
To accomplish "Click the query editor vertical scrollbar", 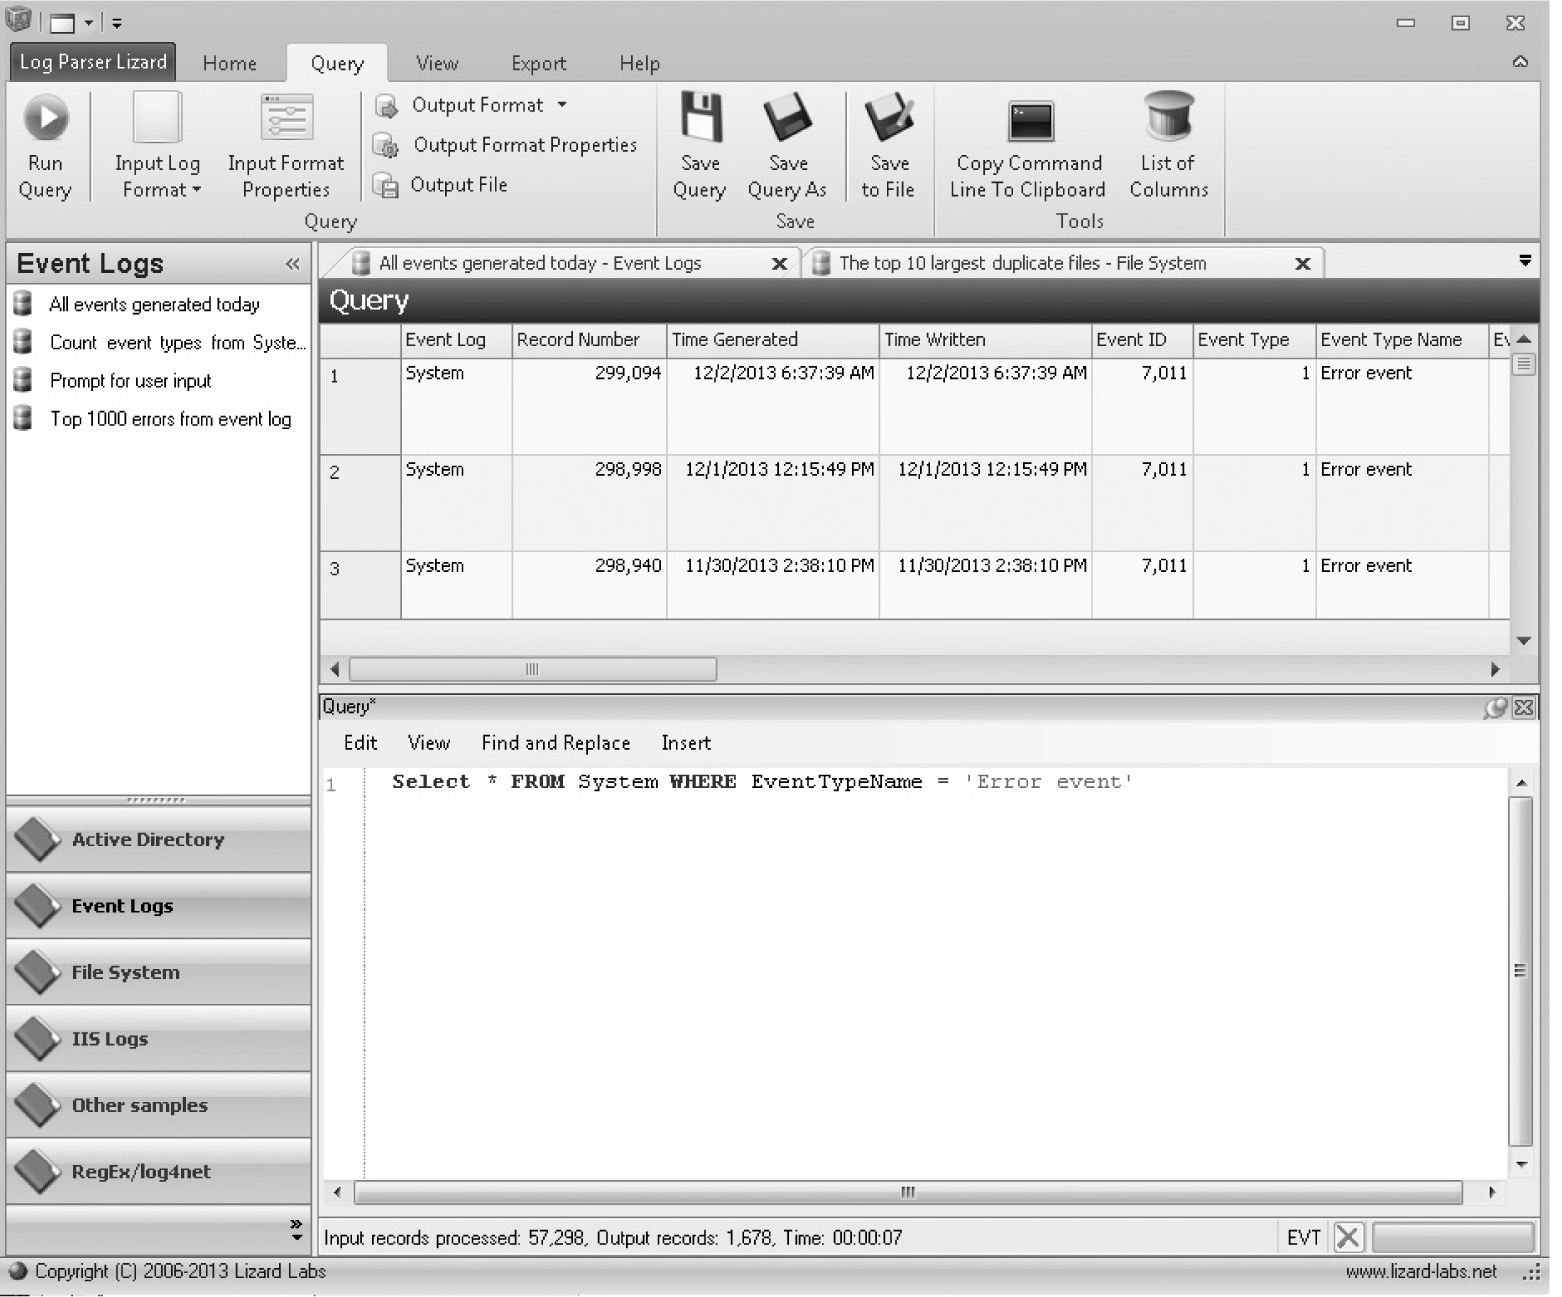I will coord(1521,972).
